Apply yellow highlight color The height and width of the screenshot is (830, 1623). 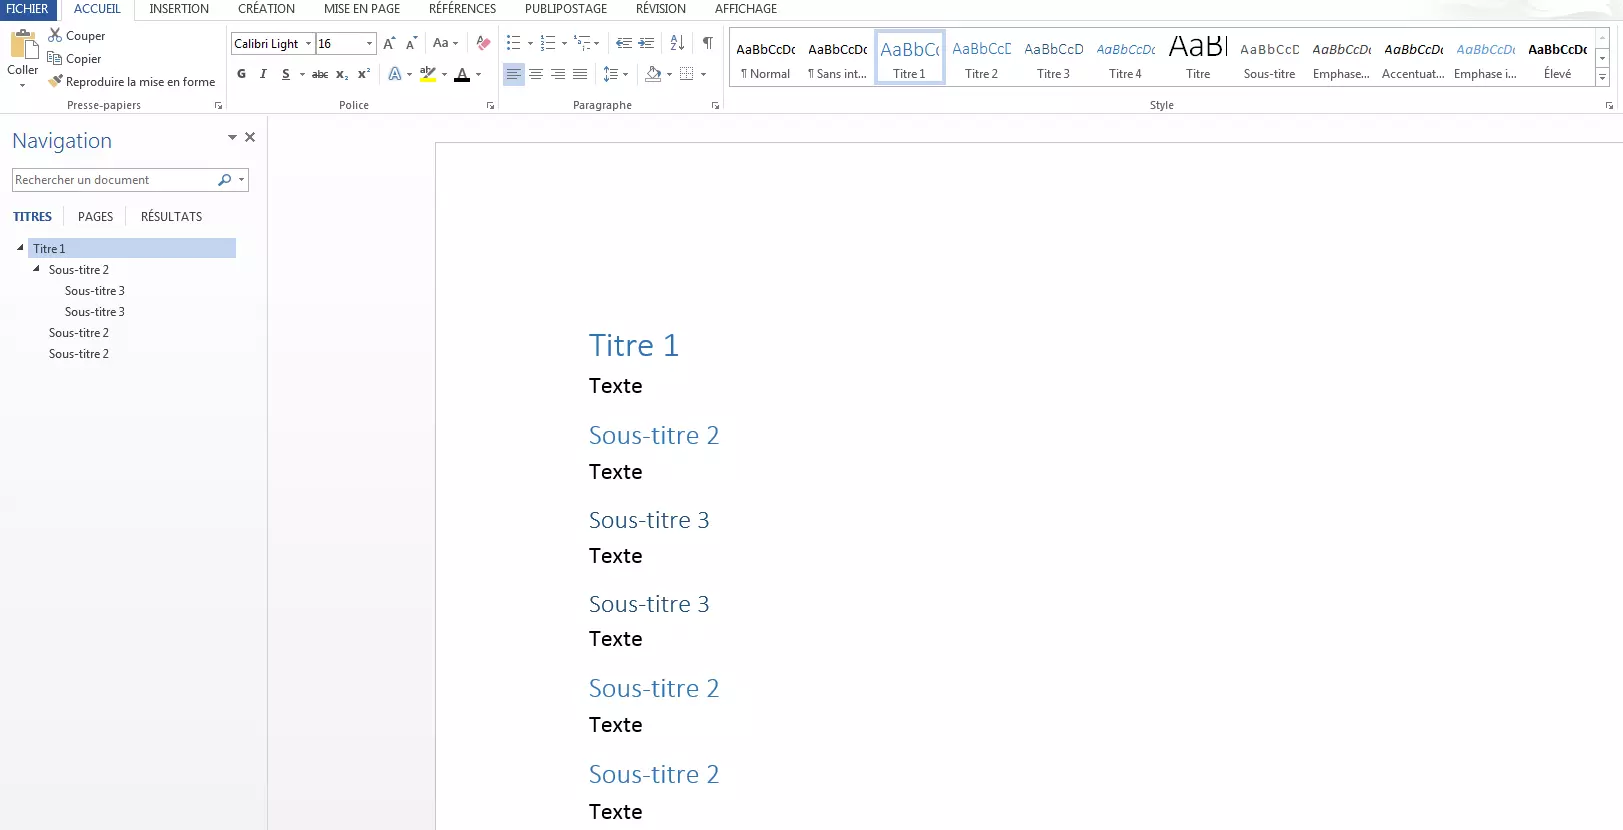pyautogui.click(x=428, y=74)
